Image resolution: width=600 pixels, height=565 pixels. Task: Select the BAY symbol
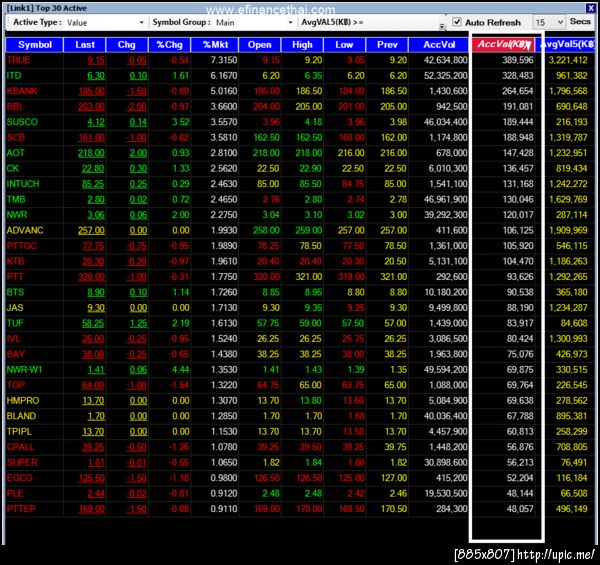(16, 354)
